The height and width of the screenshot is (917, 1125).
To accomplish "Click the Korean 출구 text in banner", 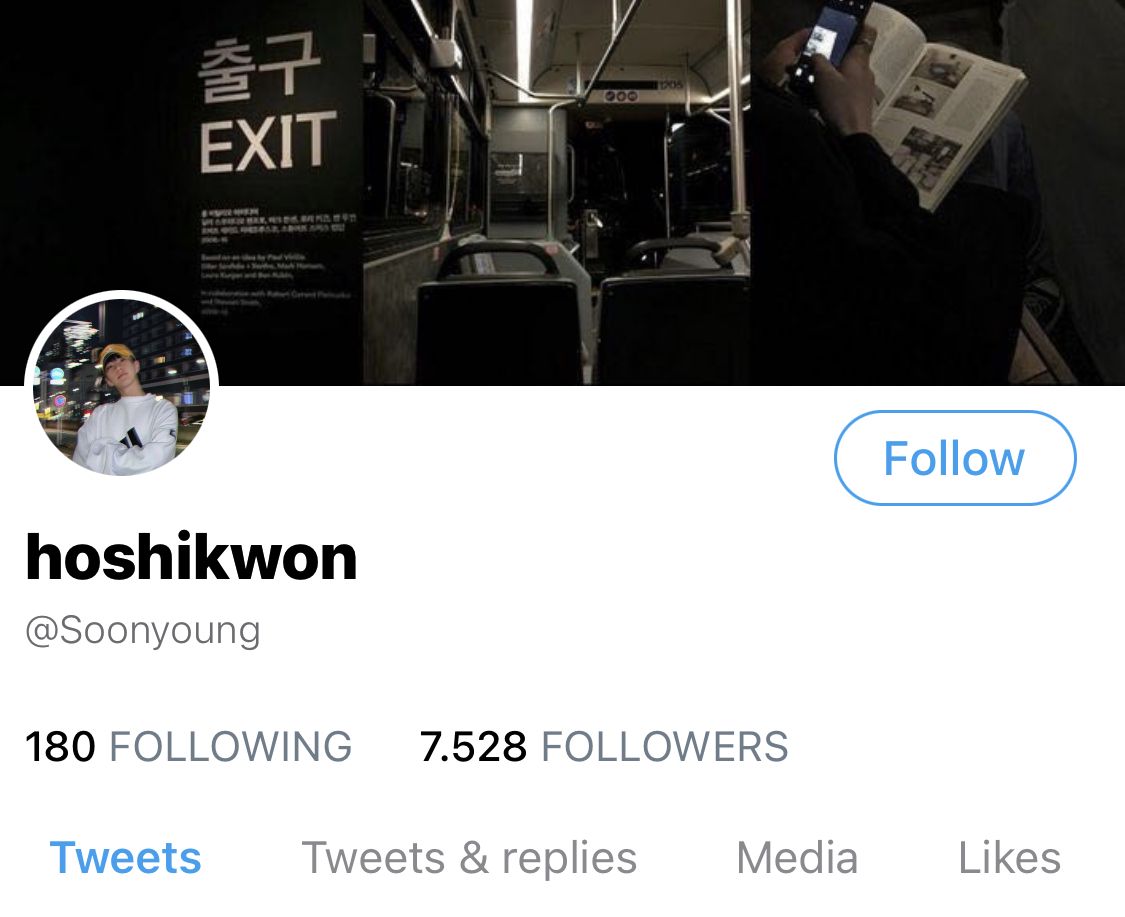I will [259, 66].
